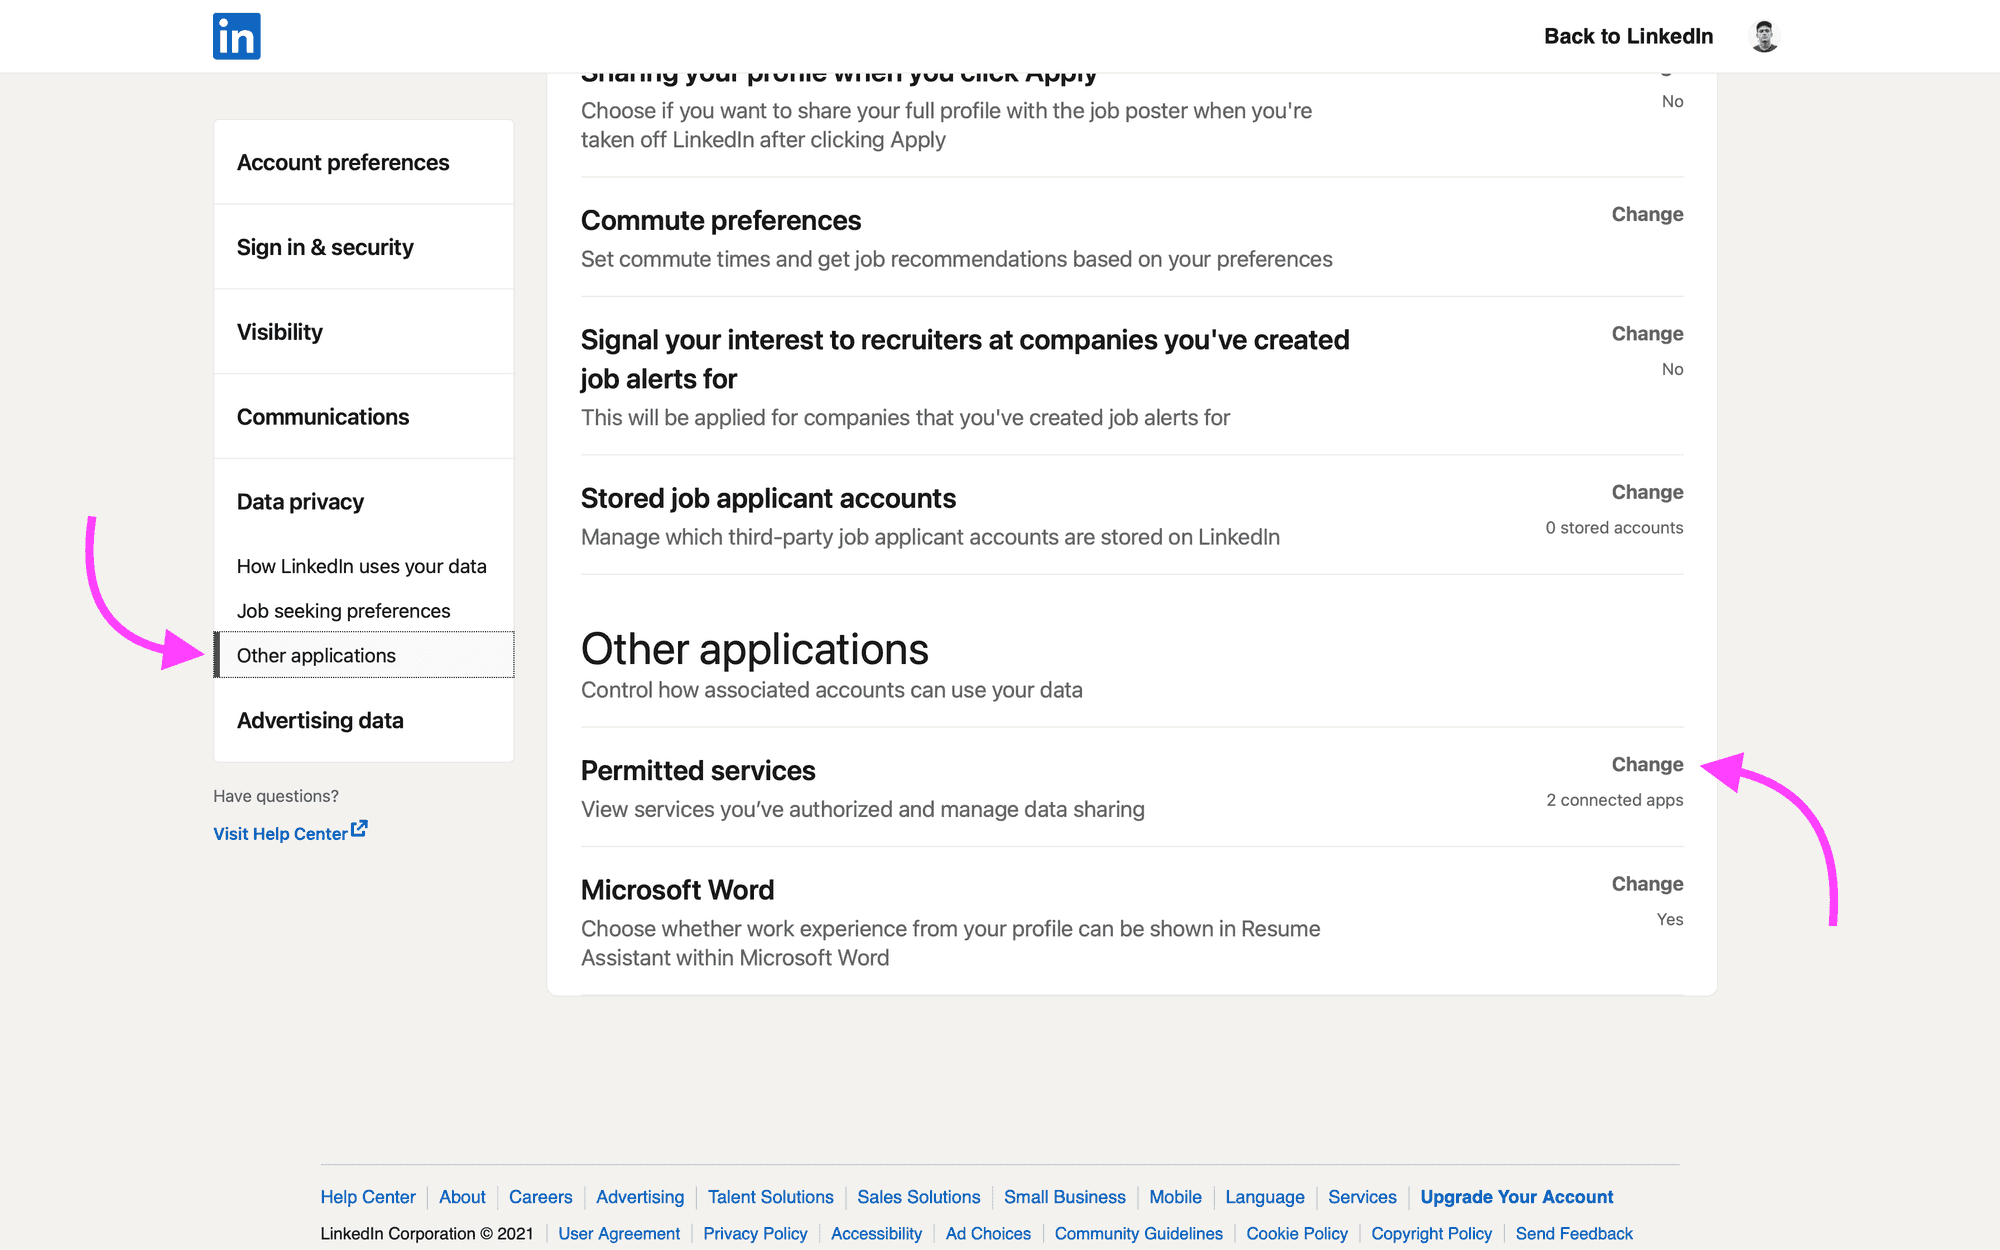Viewport: 2000px width, 1250px height.
Task: Open Small Business footer link
Action: (x=1064, y=1197)
